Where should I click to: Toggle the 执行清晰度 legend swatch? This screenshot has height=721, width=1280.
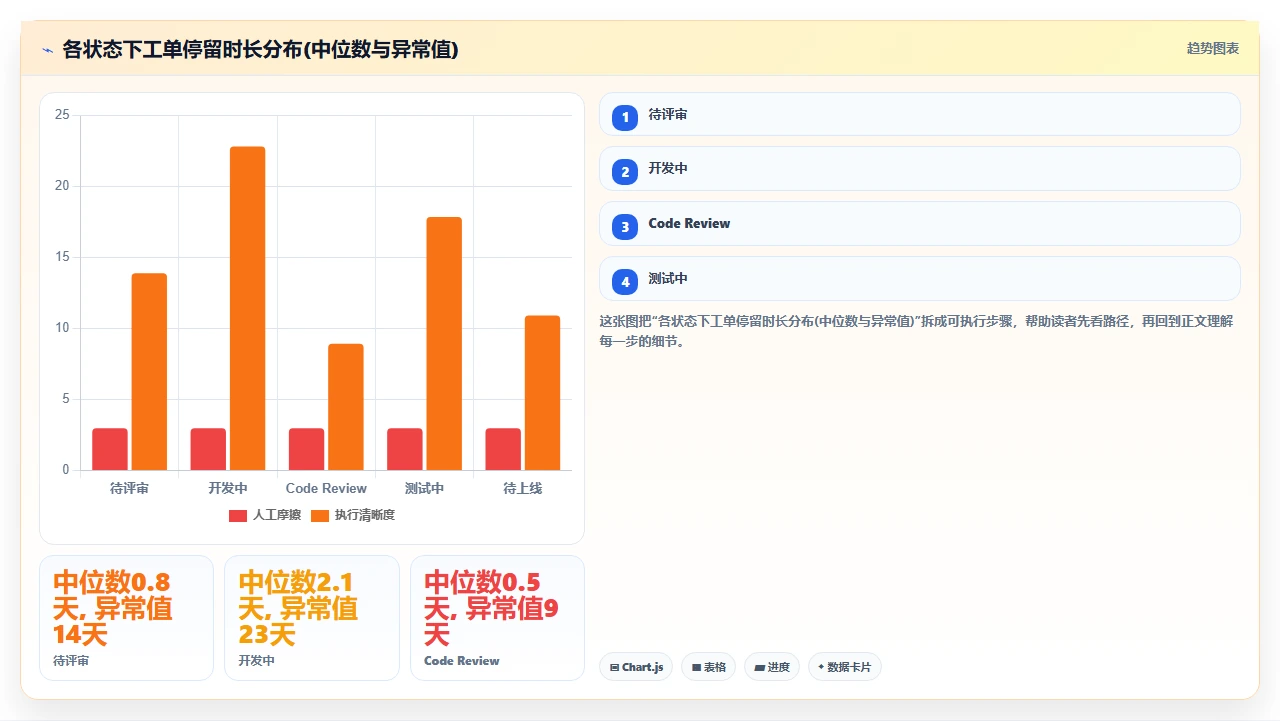tap(320, 515)
